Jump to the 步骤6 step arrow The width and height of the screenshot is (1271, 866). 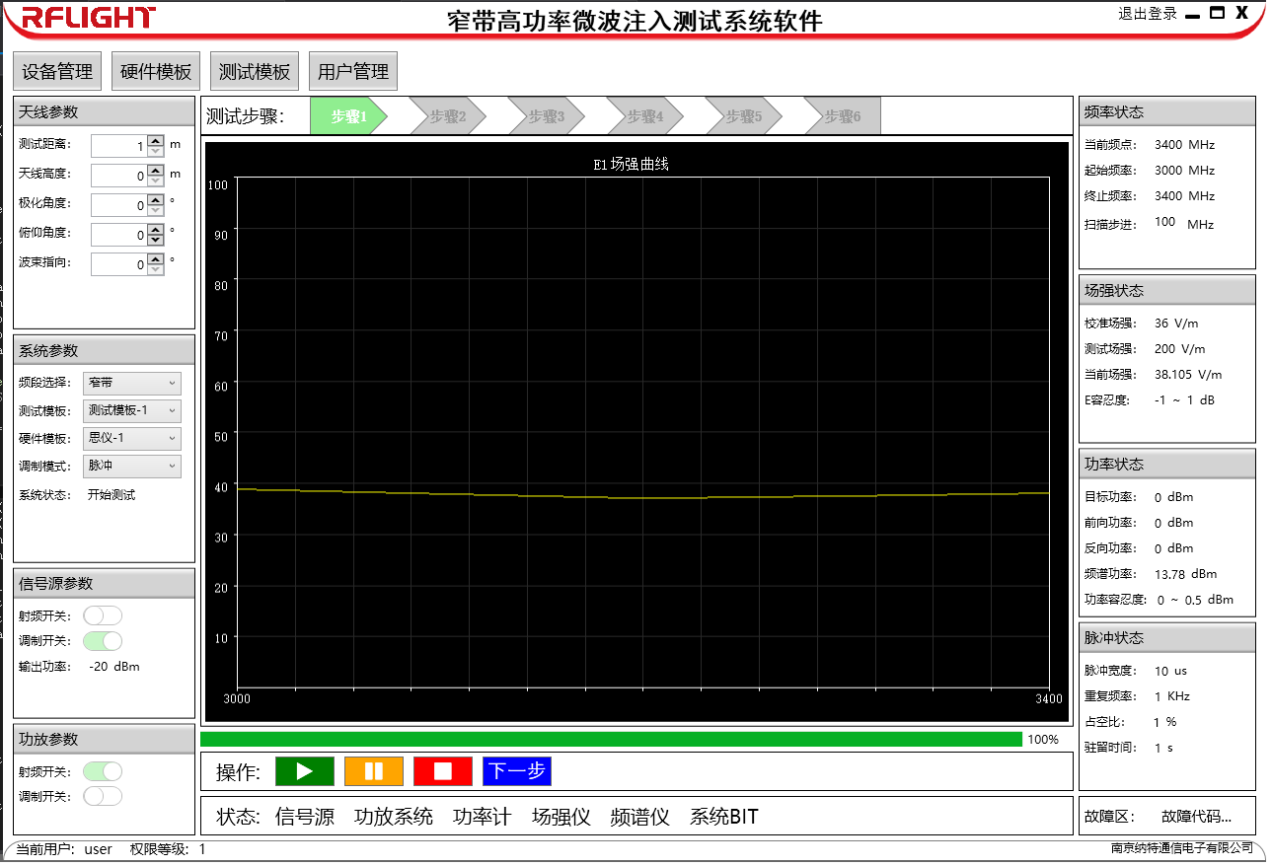pos(841,116)
